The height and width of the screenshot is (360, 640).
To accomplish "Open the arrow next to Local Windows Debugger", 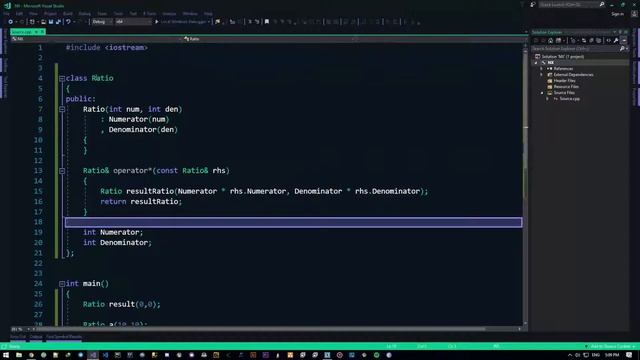I will click(x=209, y=22).
